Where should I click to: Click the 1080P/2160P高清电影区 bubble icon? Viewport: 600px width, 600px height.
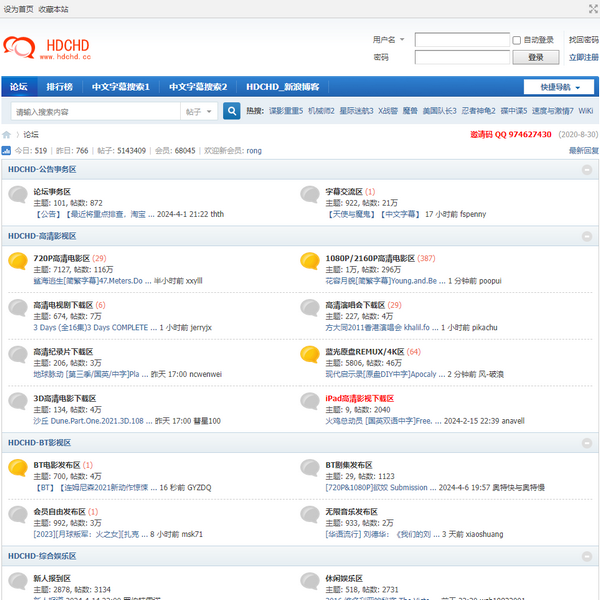pyautogui.click(x=310, y=262)
